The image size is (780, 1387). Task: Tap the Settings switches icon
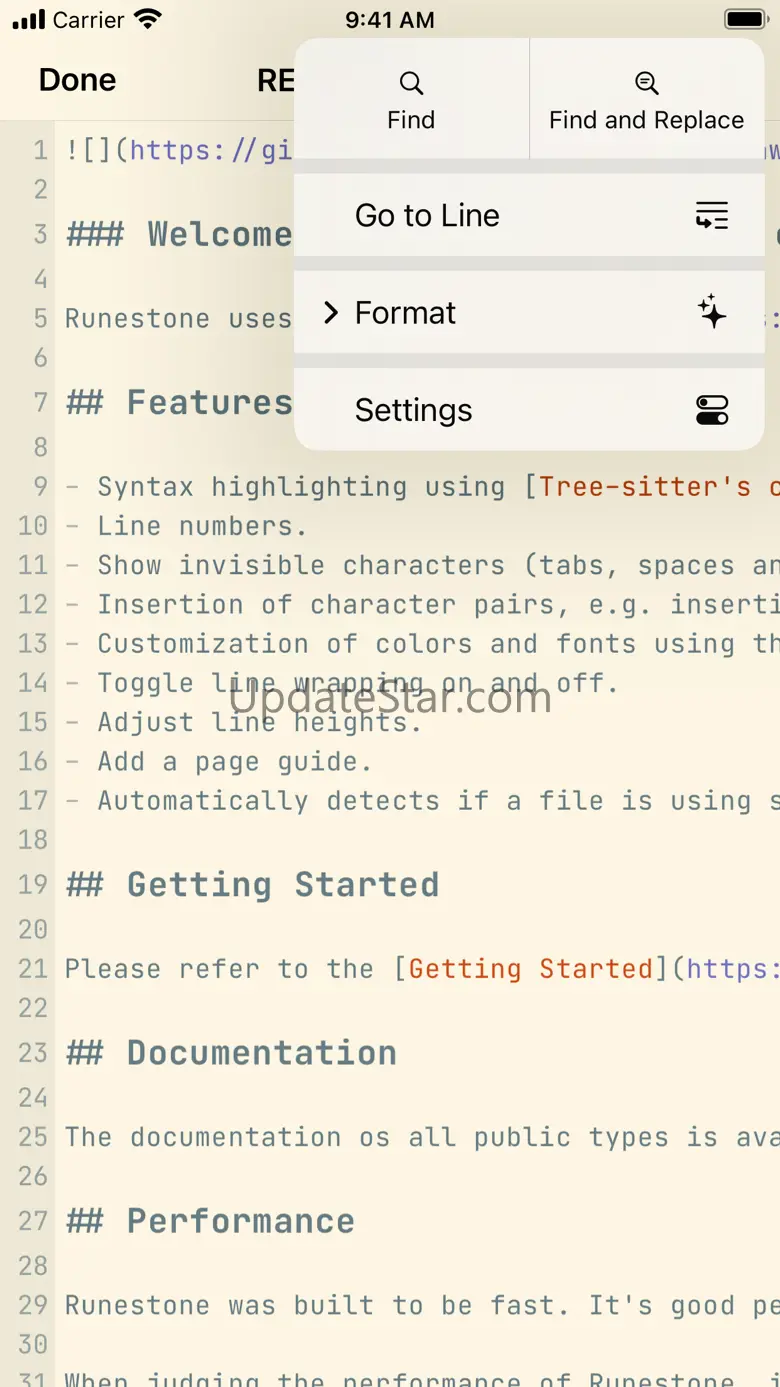[x=712, y=410]
